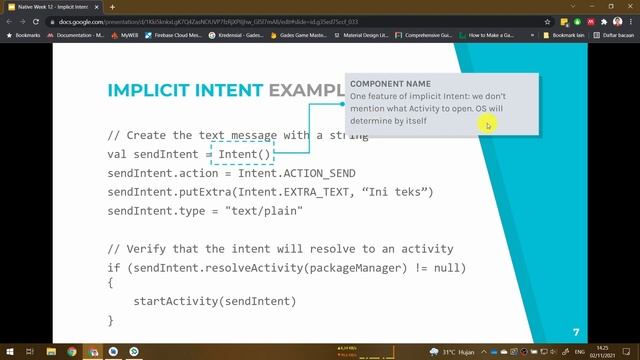Open the Comprehensive Gui... bookmark
The image size is (640, 360).
424,36
